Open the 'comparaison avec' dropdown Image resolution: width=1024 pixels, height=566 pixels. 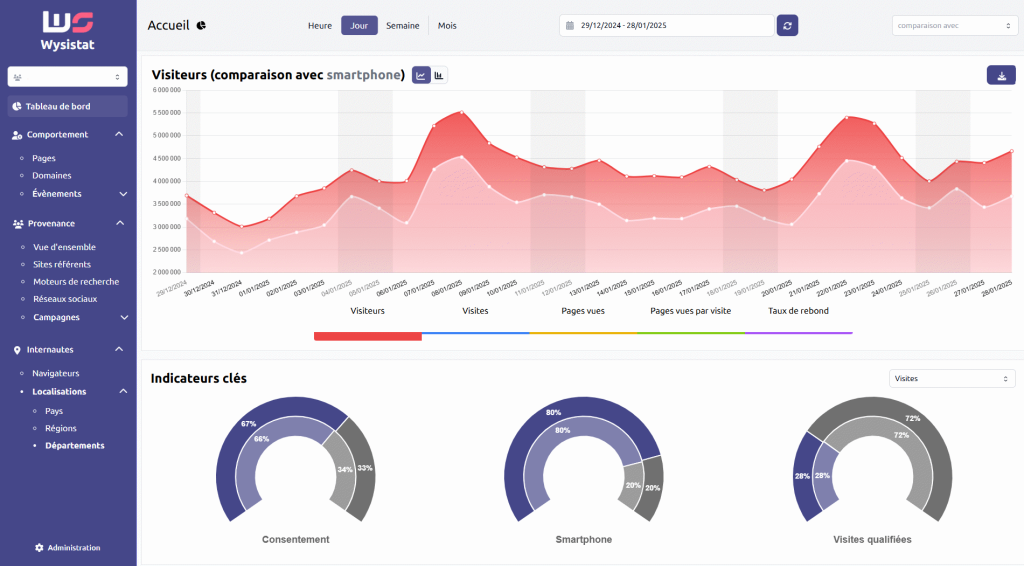point(953,26)
